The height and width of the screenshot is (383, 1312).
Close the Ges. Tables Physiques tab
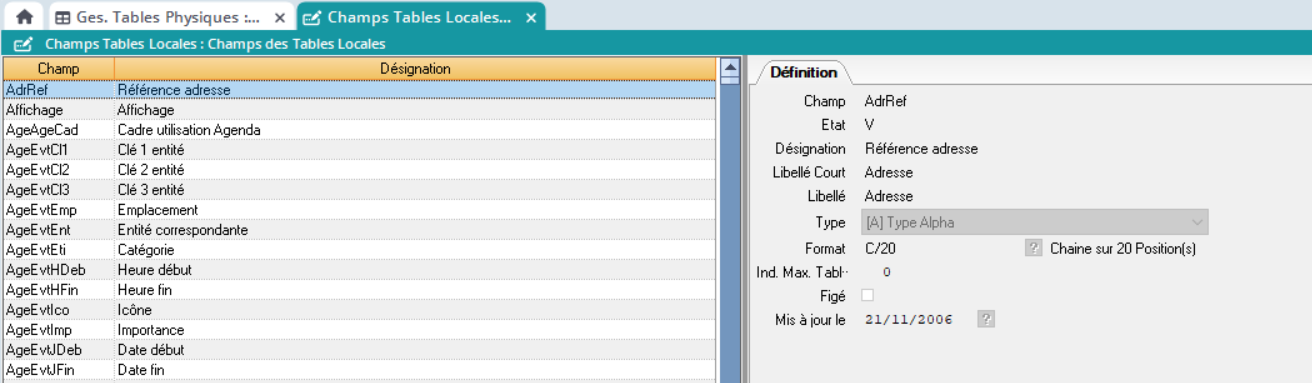(280, 18)
